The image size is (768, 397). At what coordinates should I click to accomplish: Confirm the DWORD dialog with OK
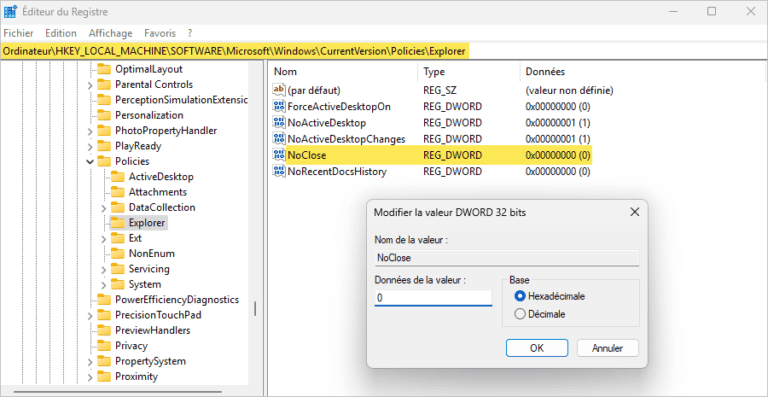pyautogui.click(x=537, y=348)
